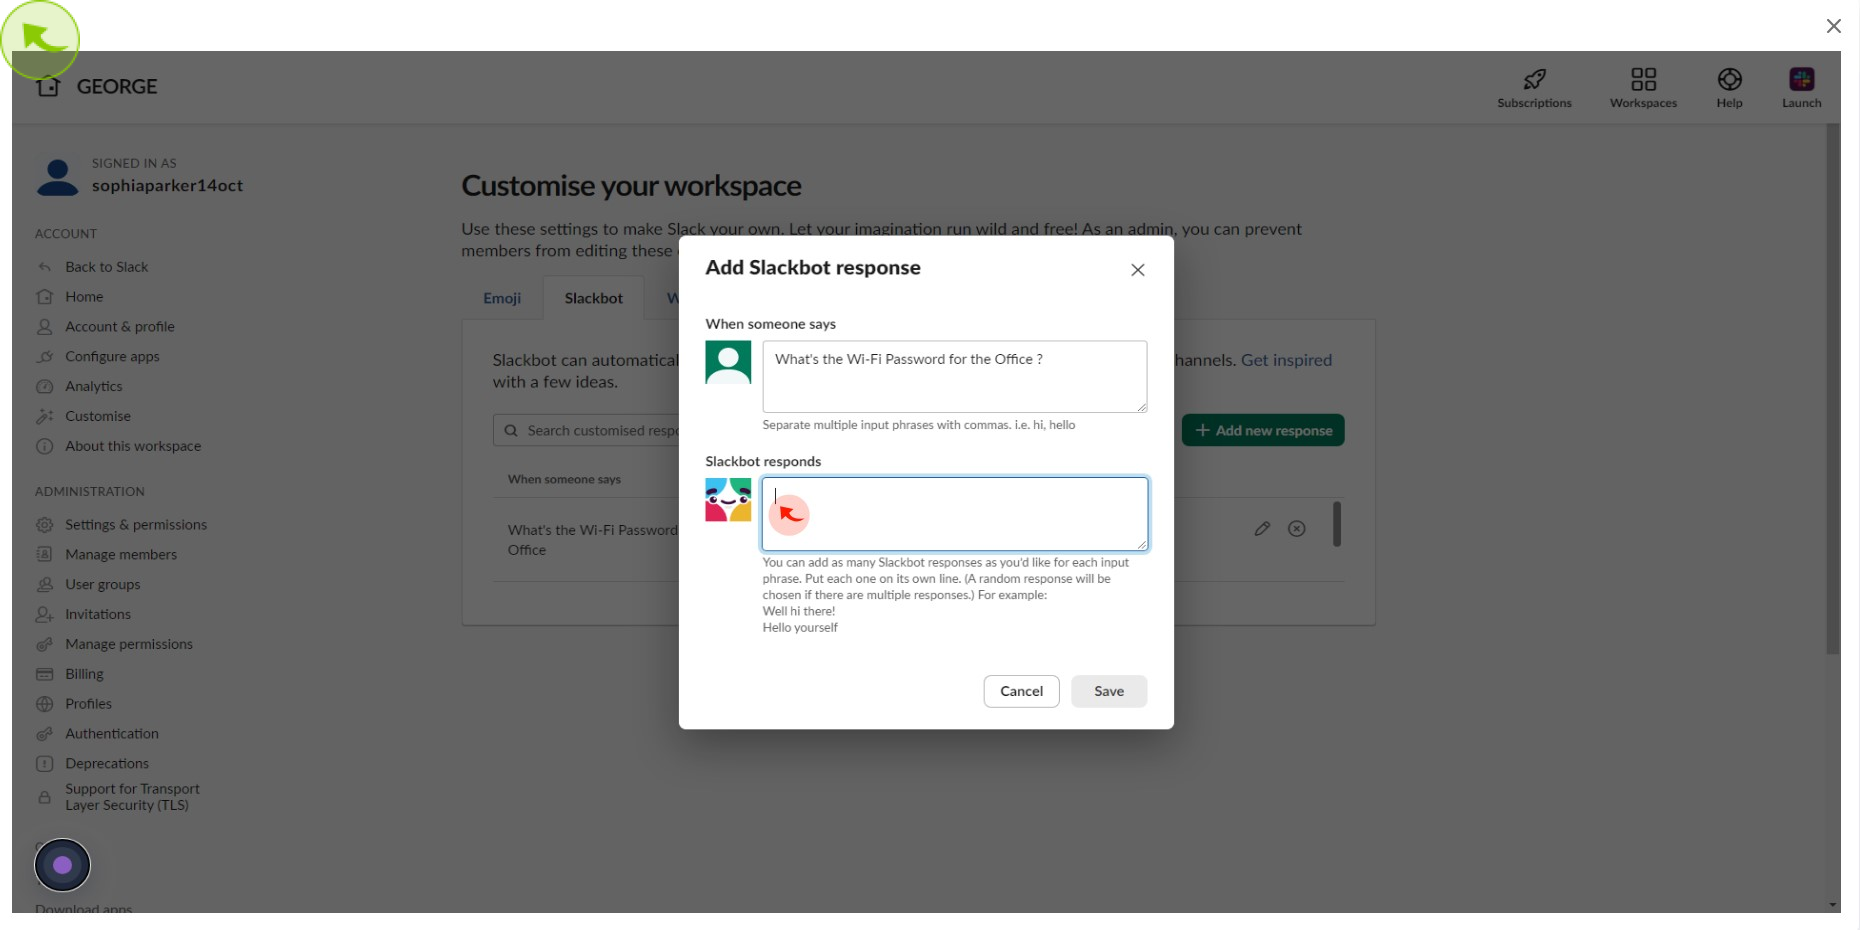Click the Customise your workspace heading
The height and width of the screenshot is (930, 1860).
[631, 186]
